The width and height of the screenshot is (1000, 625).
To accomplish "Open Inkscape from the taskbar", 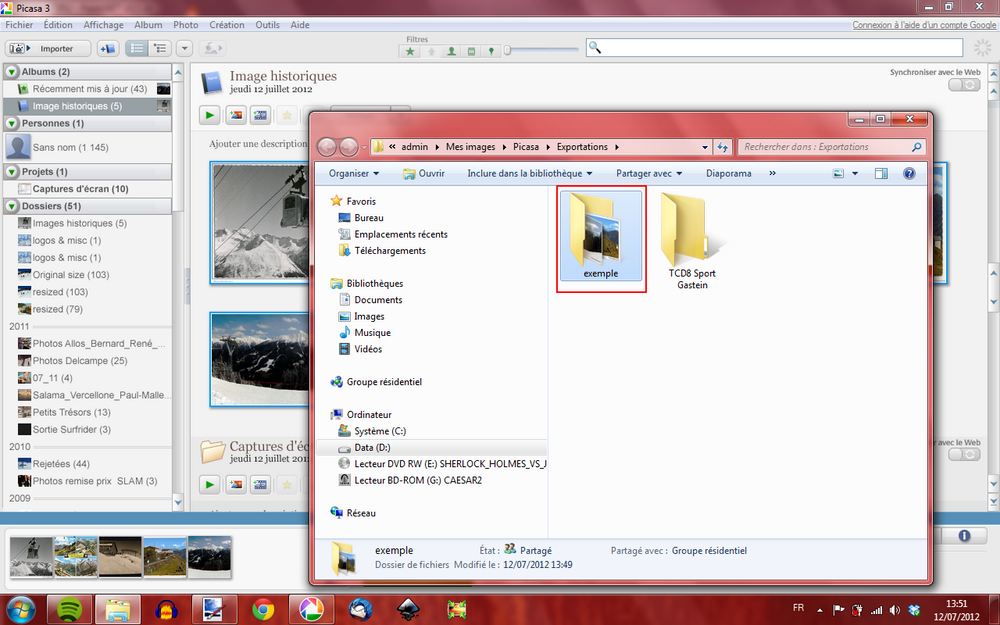I will click(408, 610).
